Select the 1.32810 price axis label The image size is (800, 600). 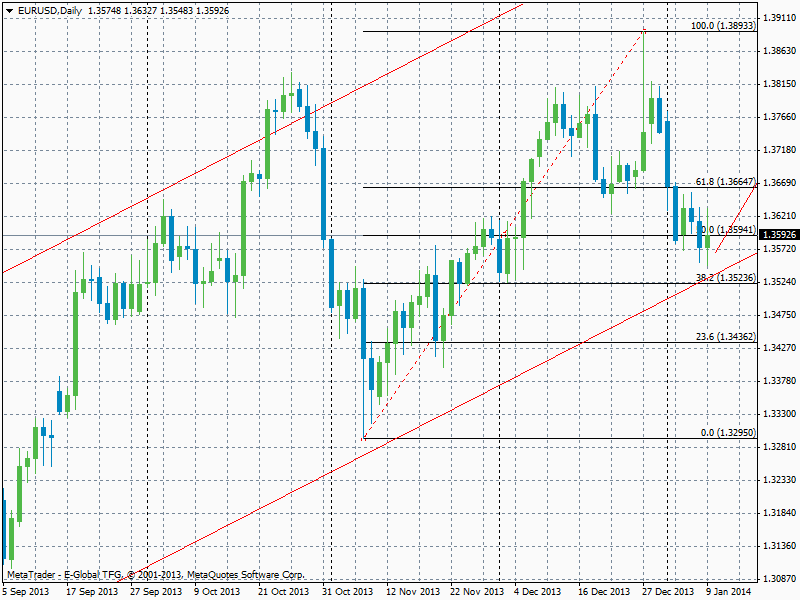pos(779,446)
